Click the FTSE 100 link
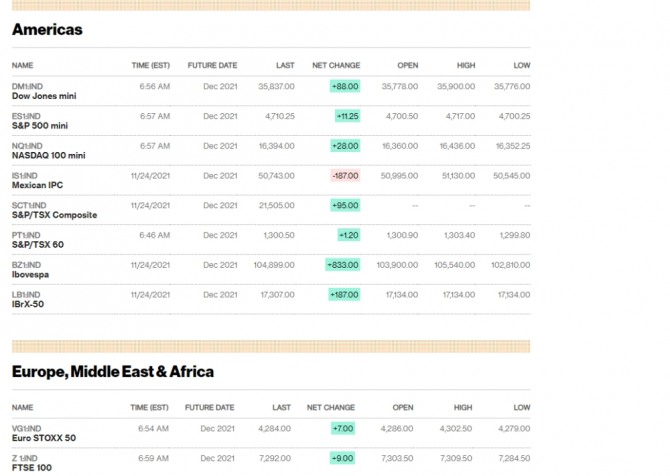 (x=31, y=467)
